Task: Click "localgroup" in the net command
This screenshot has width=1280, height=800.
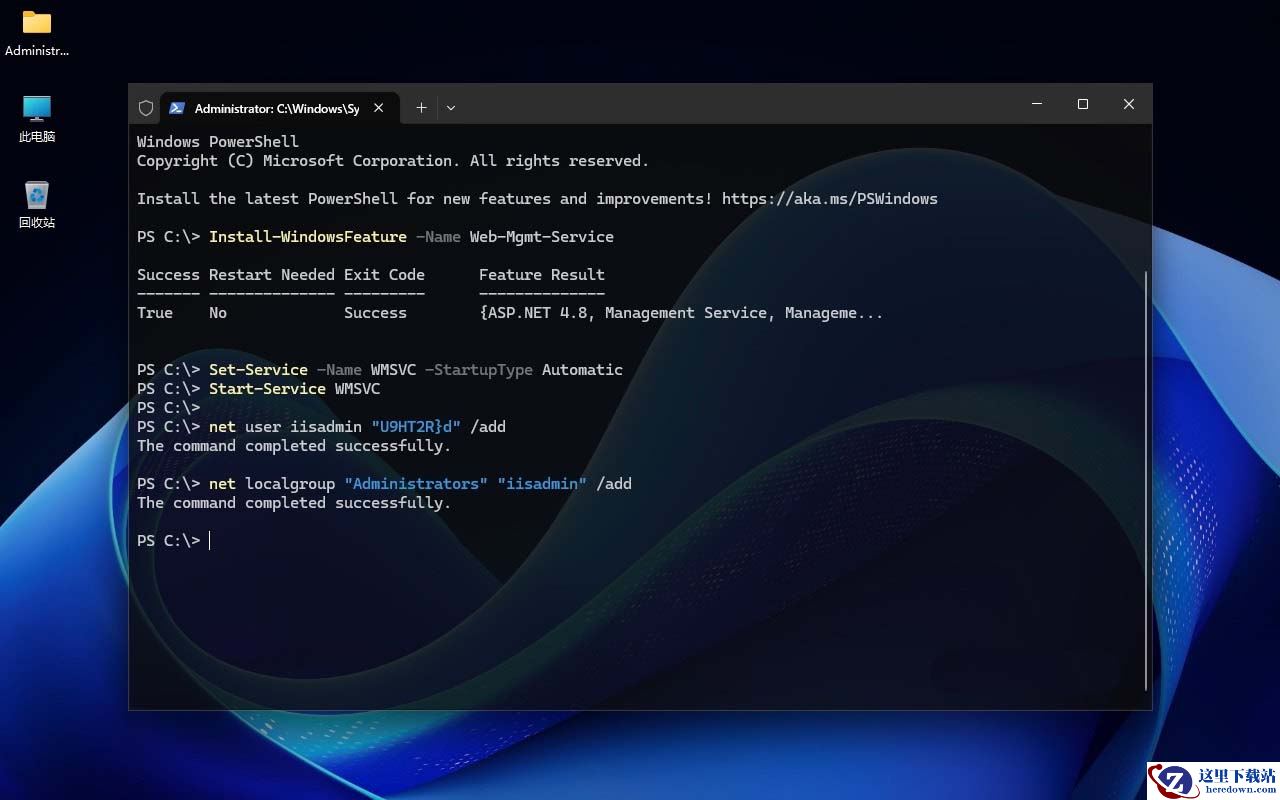Action: click(290, 484)
